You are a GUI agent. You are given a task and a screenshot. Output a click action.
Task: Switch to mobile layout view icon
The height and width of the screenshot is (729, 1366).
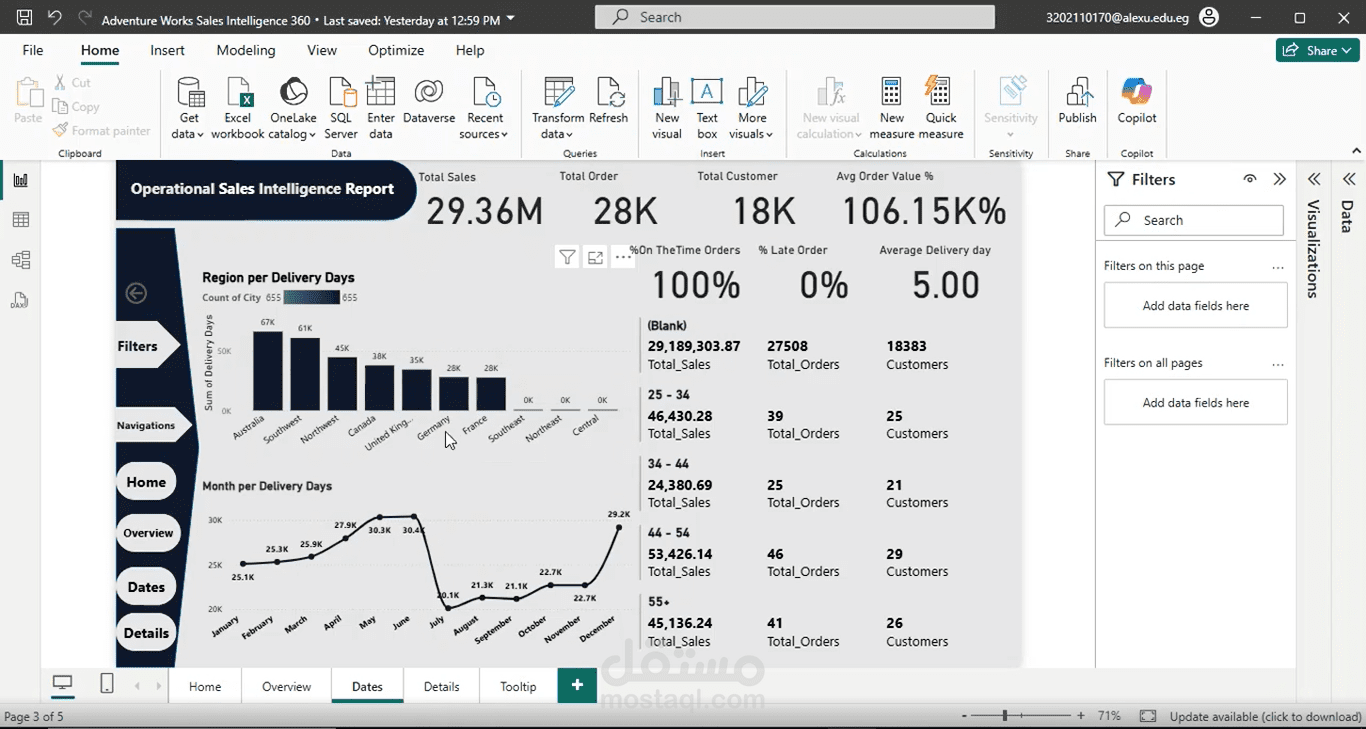(107, 684)
